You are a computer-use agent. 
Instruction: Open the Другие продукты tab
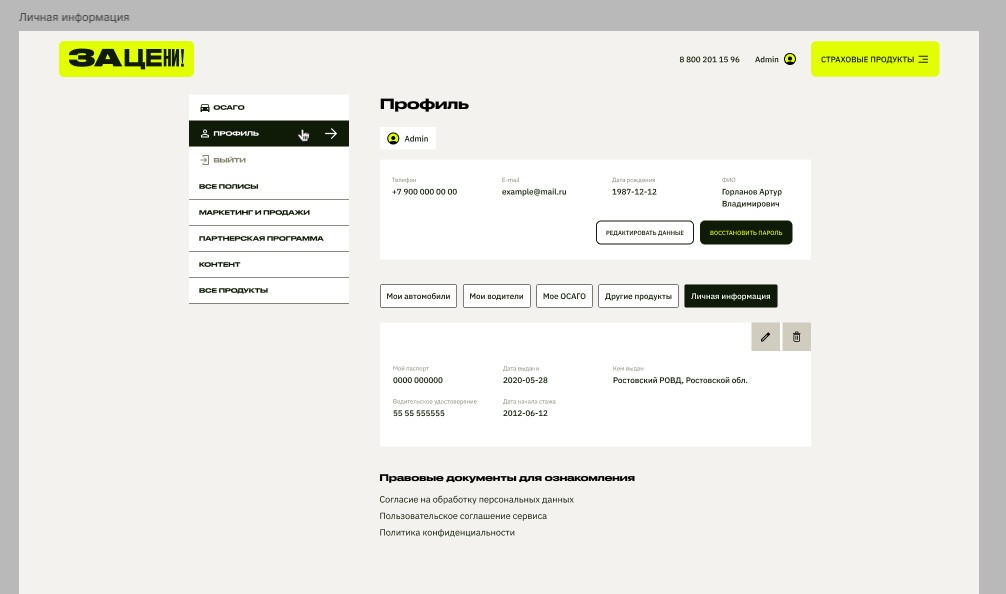(x=638, y=296)
